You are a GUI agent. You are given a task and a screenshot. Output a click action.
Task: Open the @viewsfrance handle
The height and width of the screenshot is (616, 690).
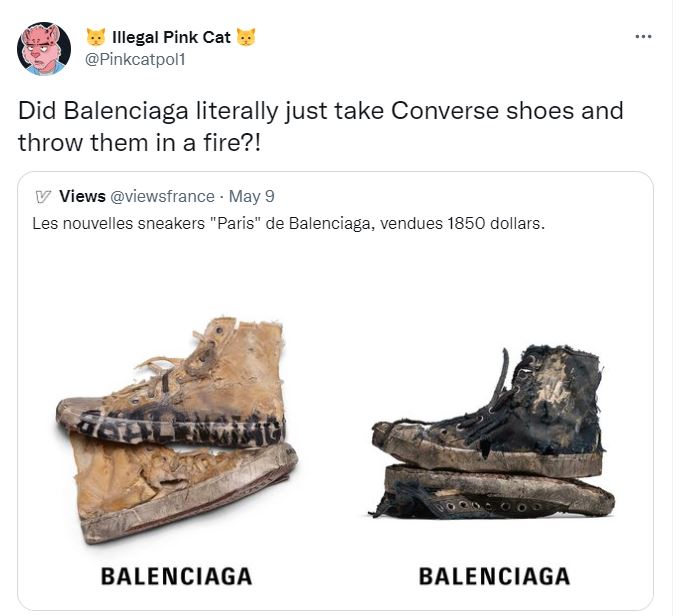(x=162, y=196)
